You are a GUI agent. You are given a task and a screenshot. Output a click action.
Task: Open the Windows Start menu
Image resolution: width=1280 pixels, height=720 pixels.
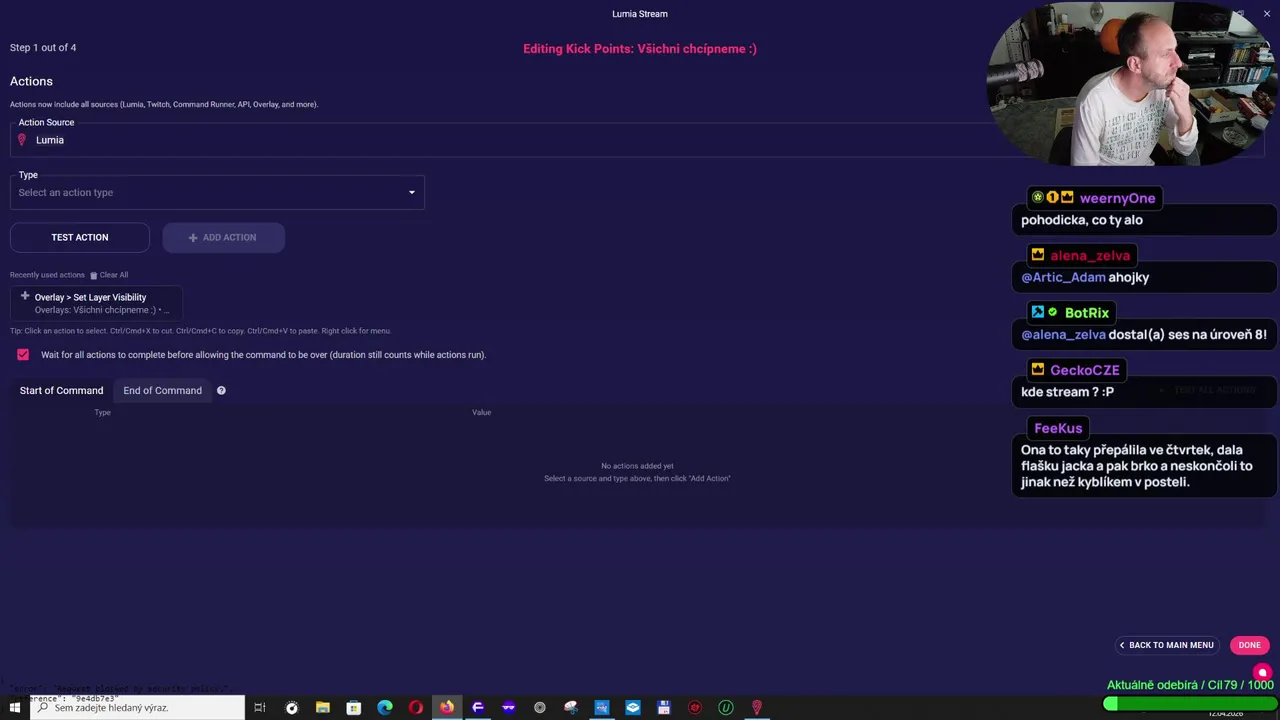pyautogui.click(x=15, y=707)
